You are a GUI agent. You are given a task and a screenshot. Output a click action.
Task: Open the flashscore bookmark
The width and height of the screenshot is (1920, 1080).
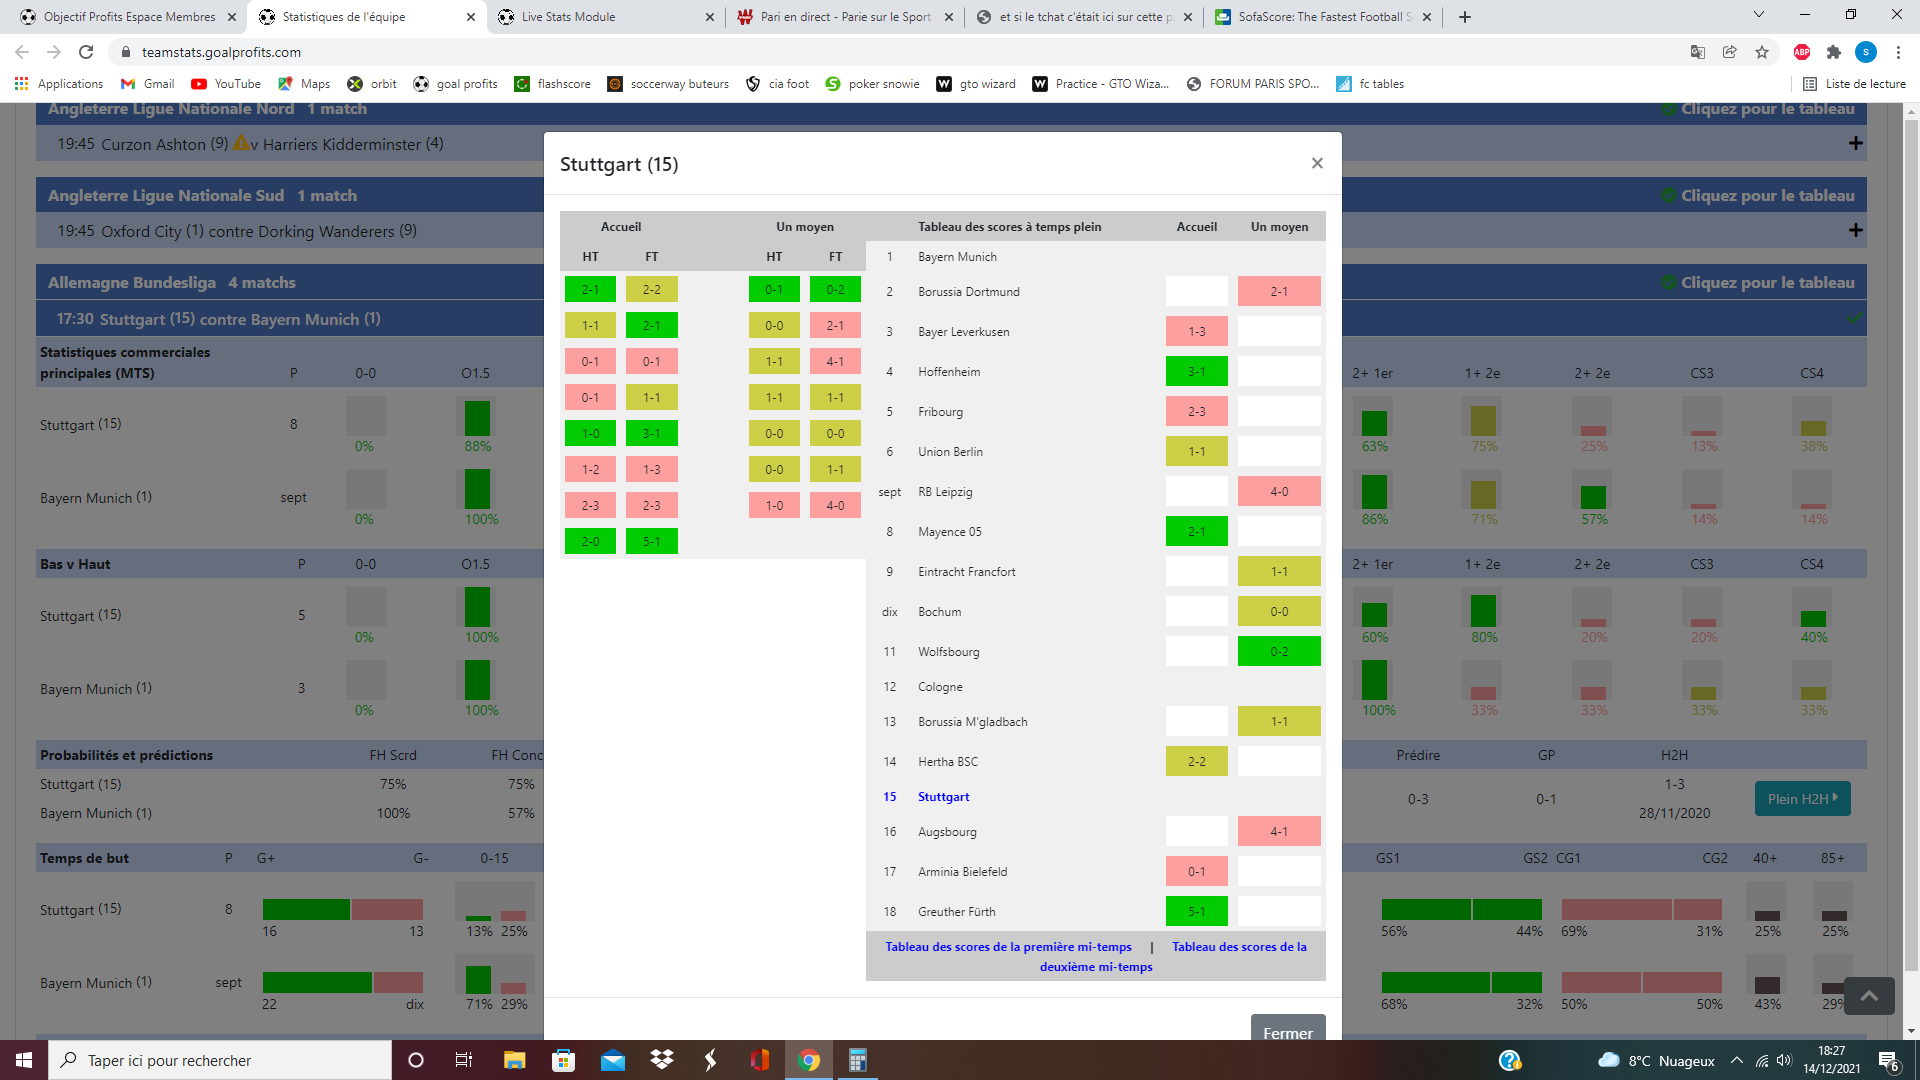pos(552,84)
